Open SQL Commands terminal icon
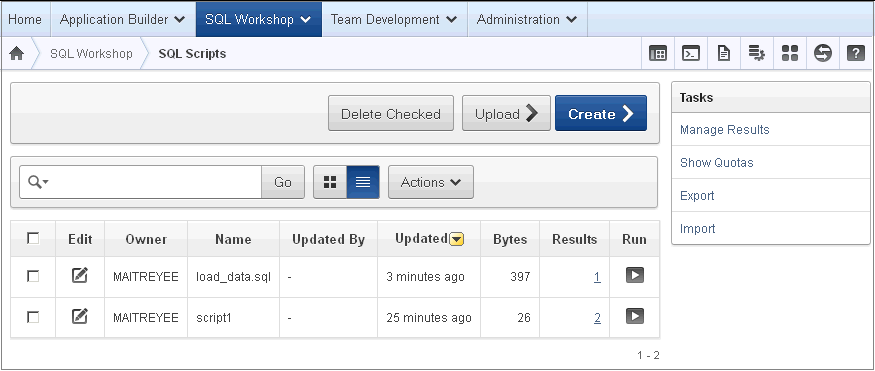This screenshot has height=371, width=875. pyautogui.click(x=691, y=54)
